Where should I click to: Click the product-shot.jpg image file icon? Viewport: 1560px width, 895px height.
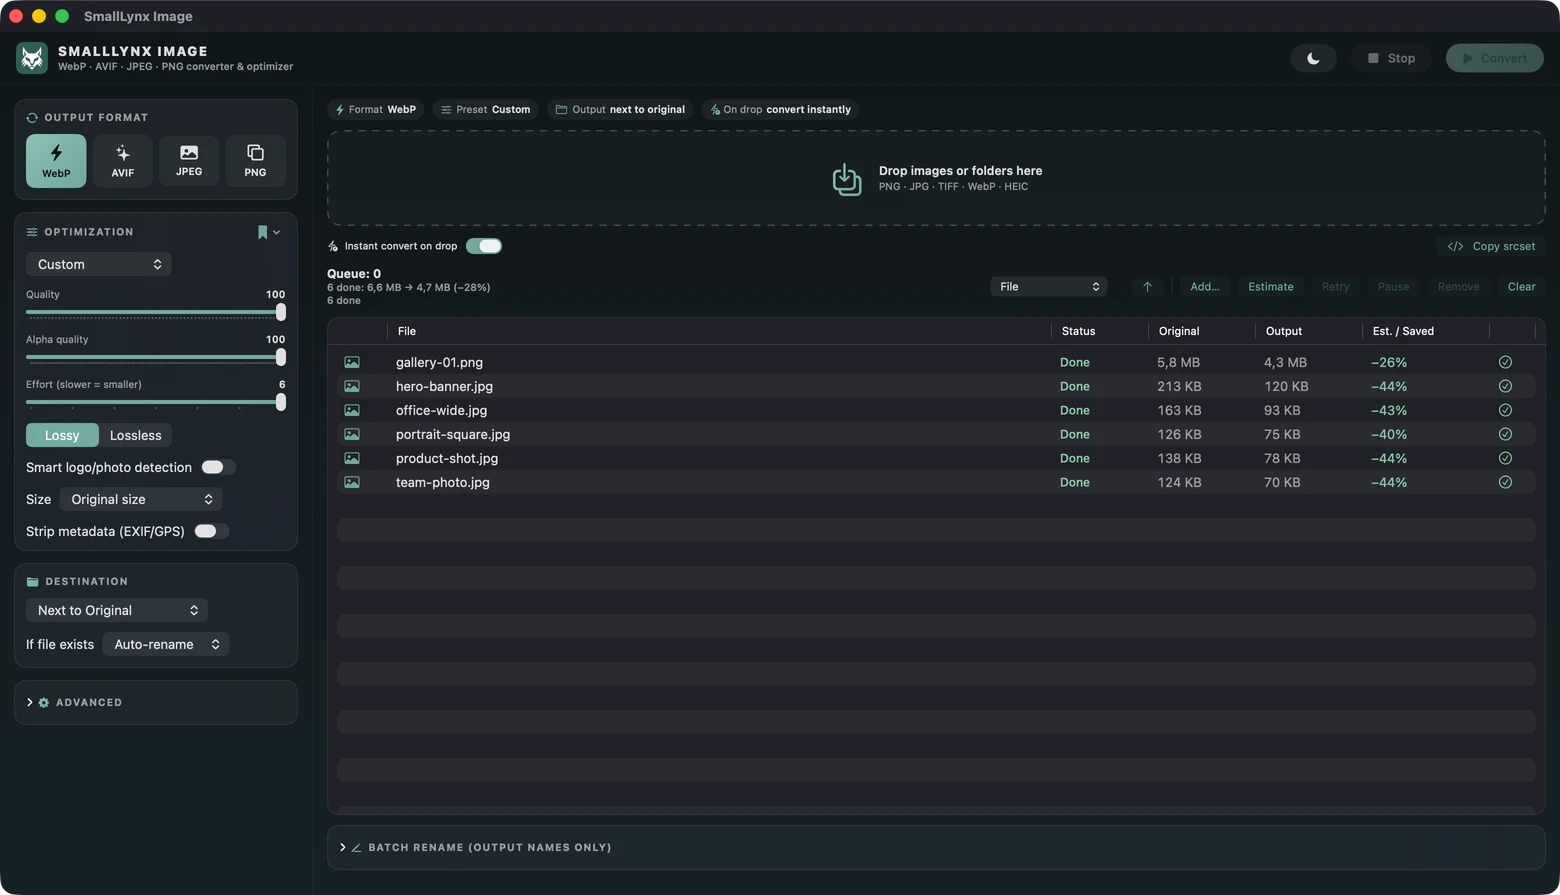352,458
